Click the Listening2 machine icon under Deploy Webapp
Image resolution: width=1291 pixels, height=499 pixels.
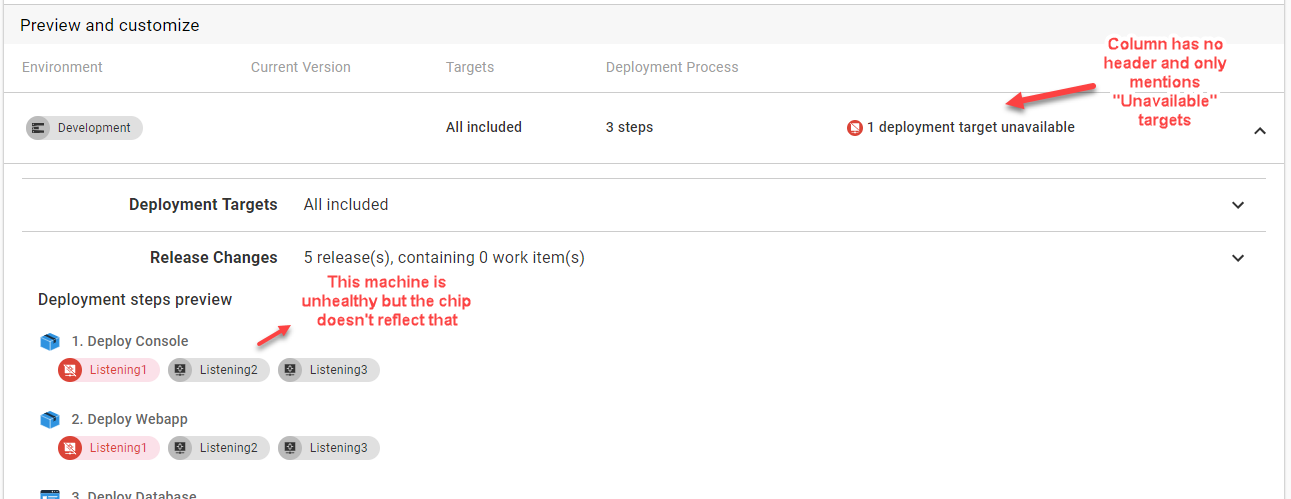[180, 448]
